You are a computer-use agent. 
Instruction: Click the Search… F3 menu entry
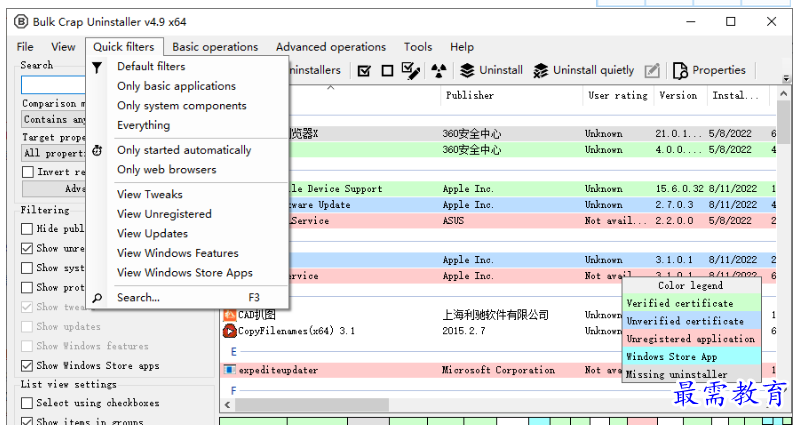coord(138,298)
